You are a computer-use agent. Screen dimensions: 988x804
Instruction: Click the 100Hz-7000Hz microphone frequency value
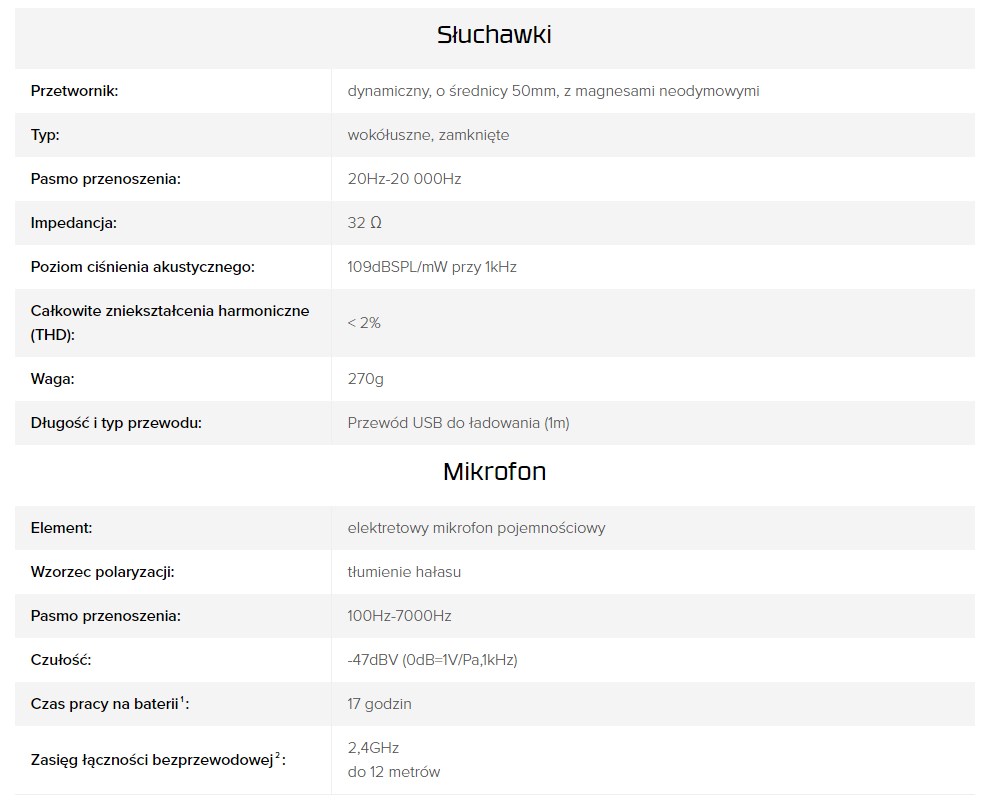pyautogui.click(x=399, y=616)
